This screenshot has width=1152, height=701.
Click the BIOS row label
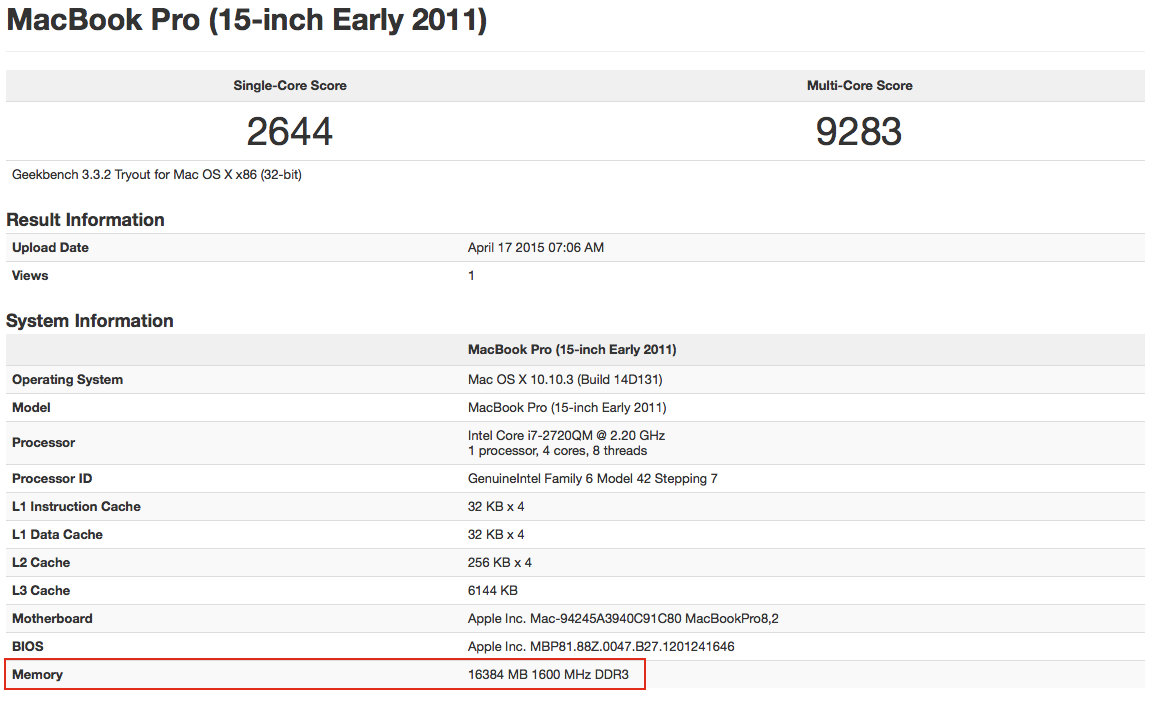pyautogui.click(x=28, y=647)
